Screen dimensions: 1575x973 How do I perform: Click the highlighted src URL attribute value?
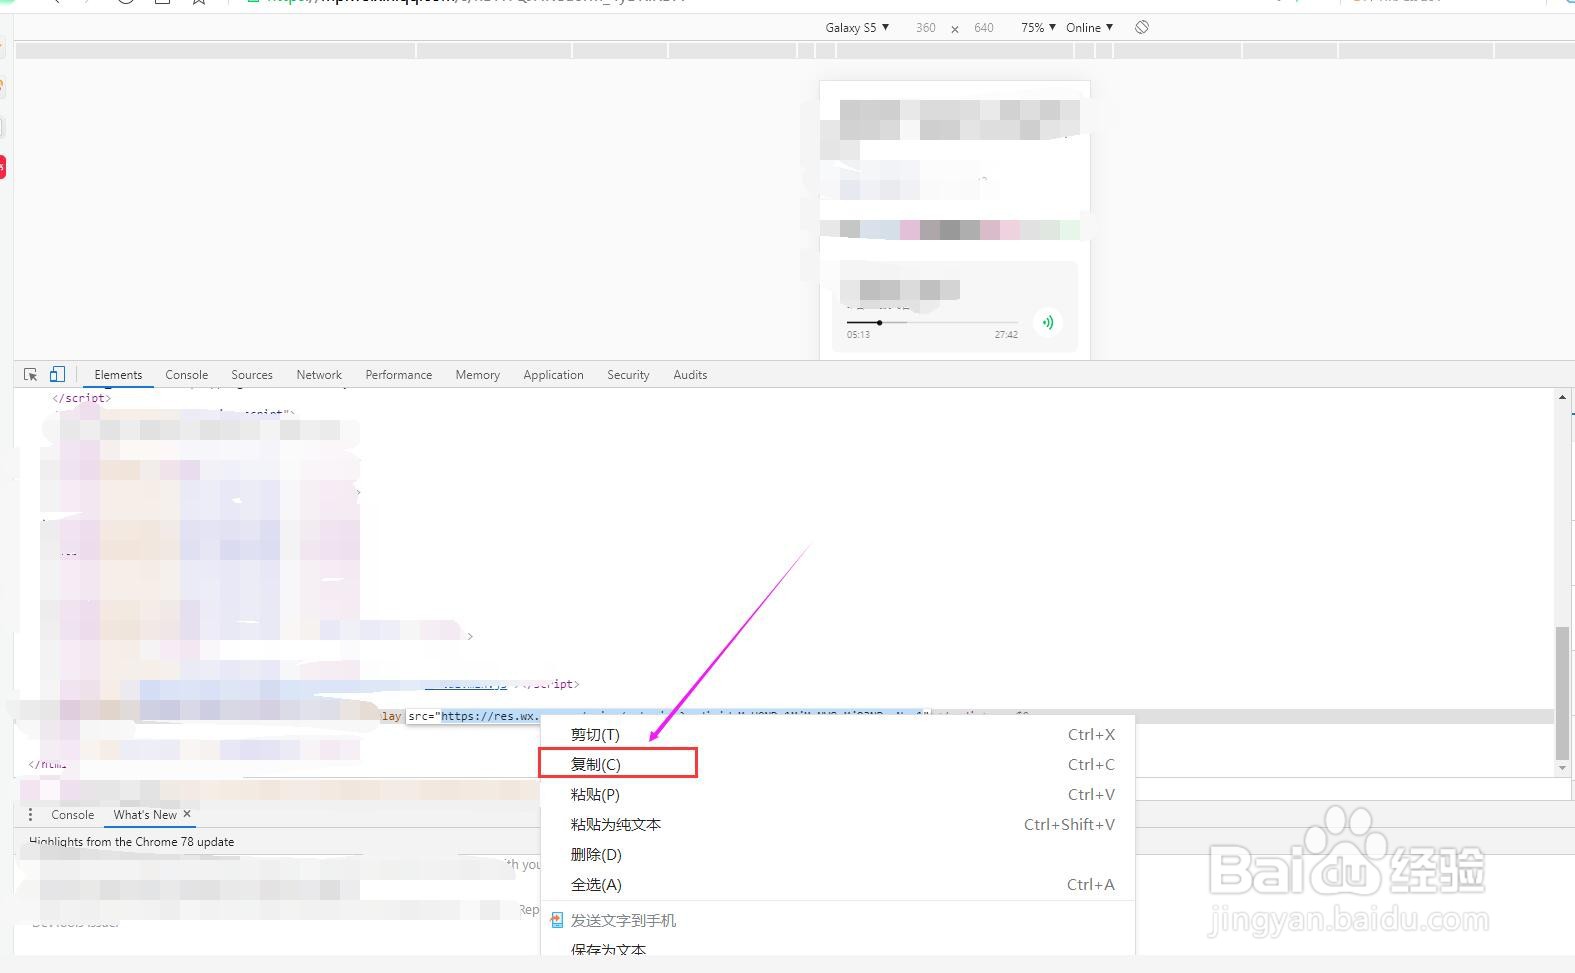pyautogui.click(x=685, y=716)
